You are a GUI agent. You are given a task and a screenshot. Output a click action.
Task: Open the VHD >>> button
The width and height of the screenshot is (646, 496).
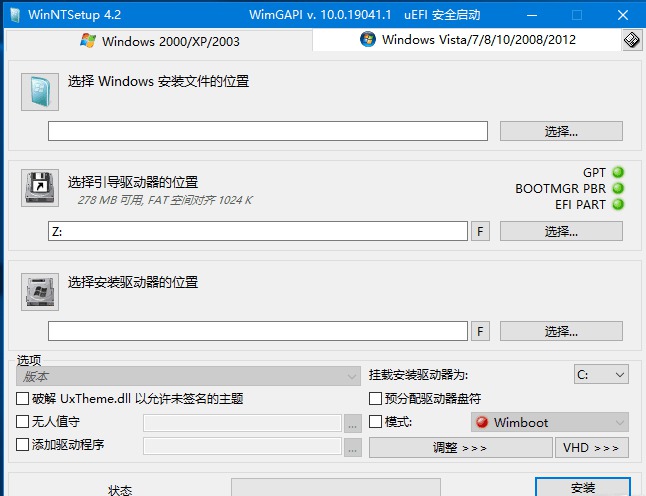click(x=592, y=448)
